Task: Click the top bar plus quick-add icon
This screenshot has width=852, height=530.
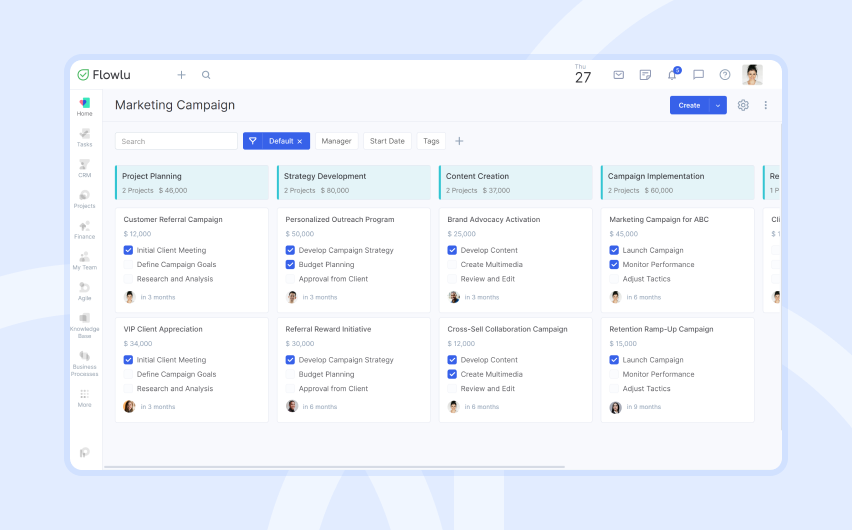Action: pyautogui.click(x=181, y=75)
